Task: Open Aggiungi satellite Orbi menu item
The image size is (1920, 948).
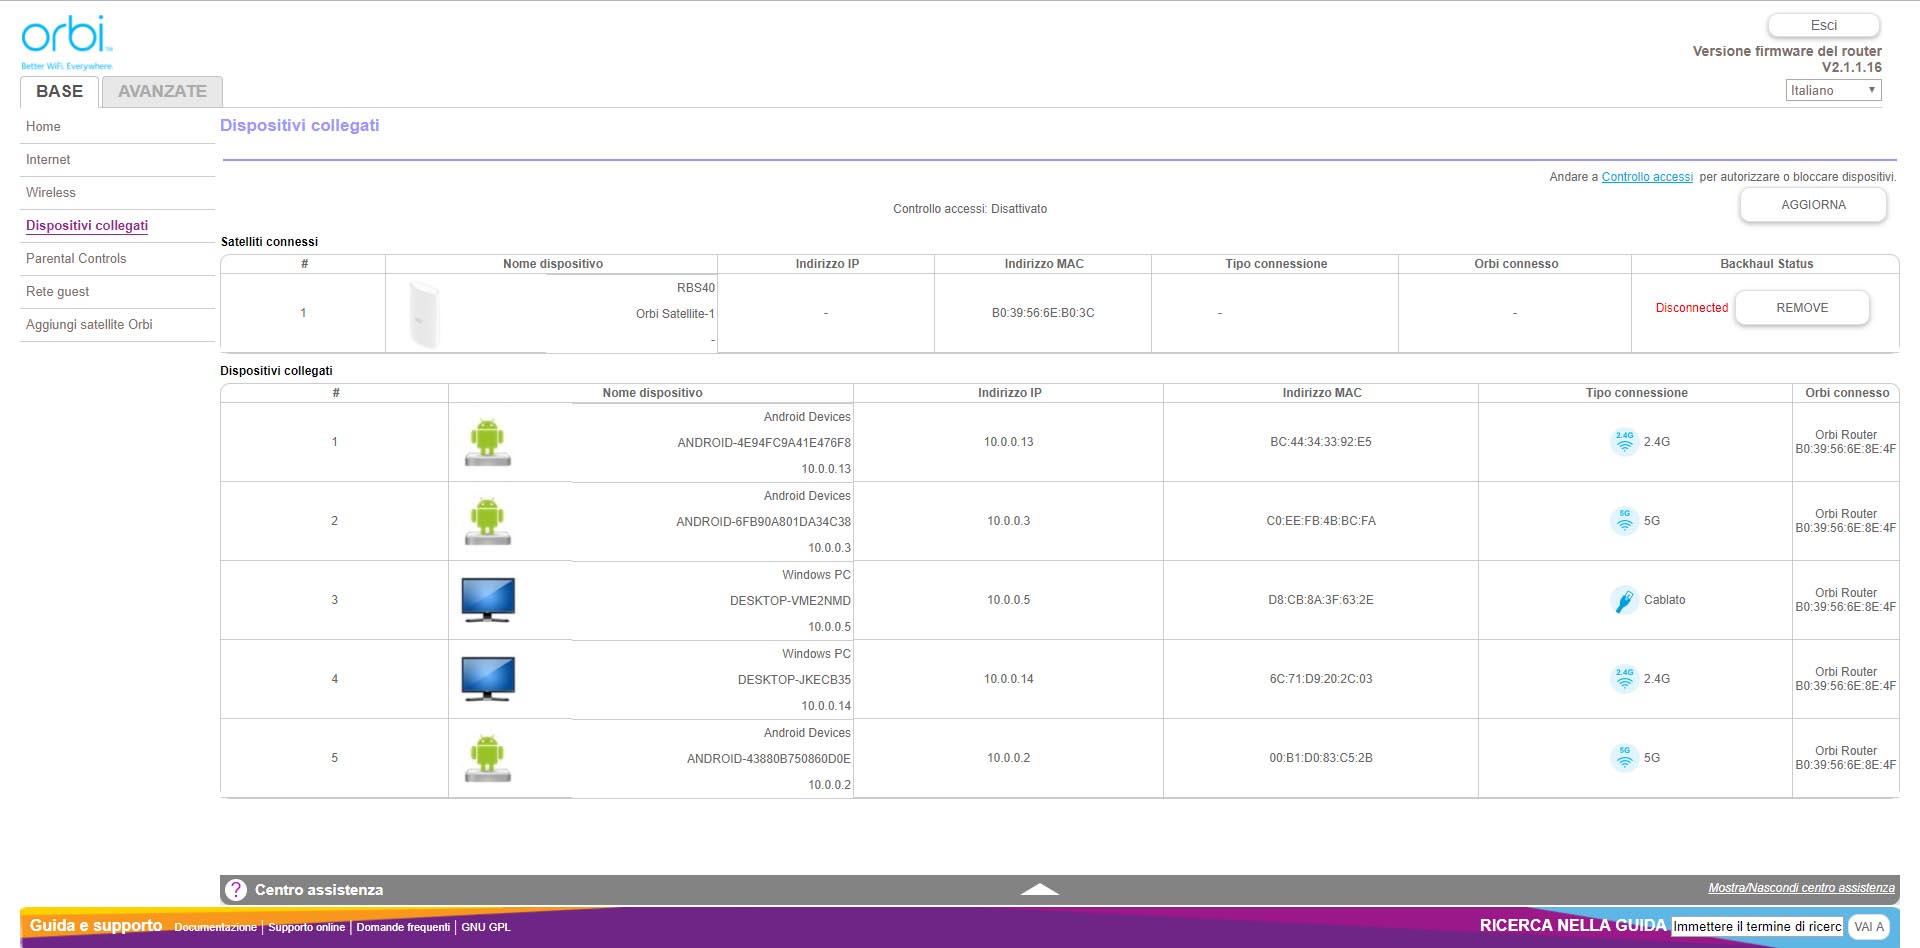Action: (x=89, y=324)
